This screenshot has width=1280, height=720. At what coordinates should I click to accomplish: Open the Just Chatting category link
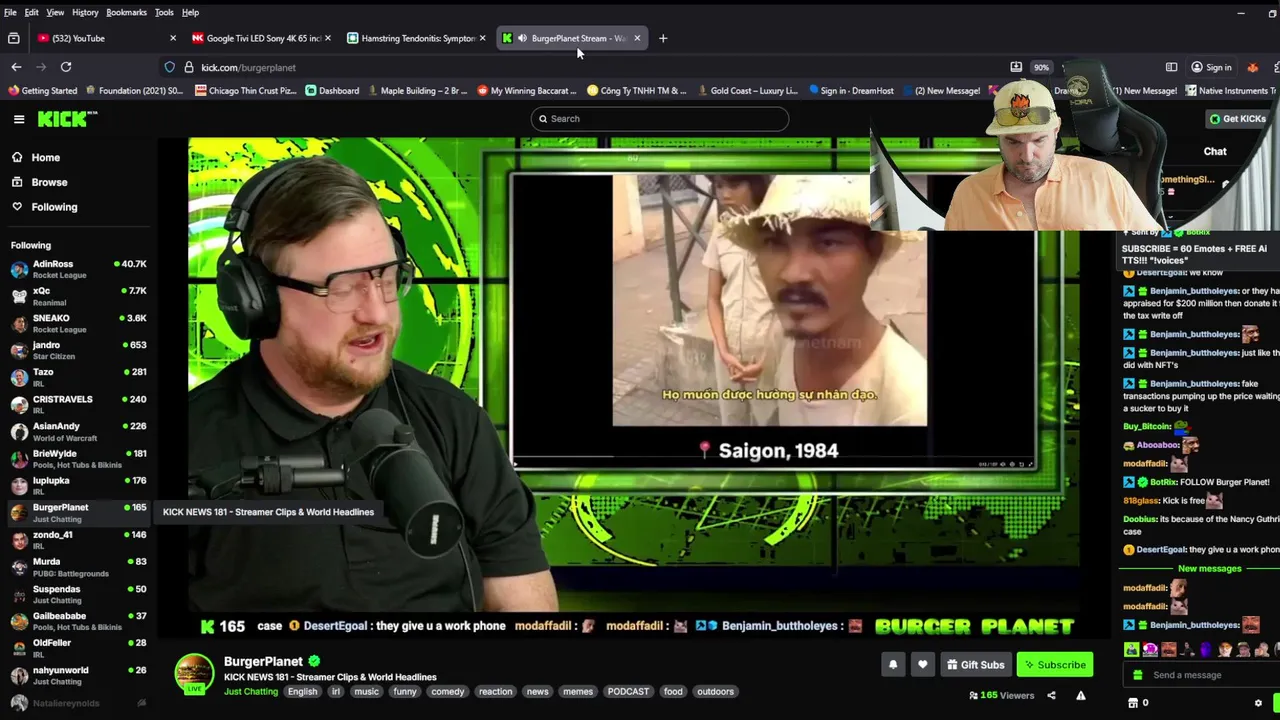tap(251, 691)
